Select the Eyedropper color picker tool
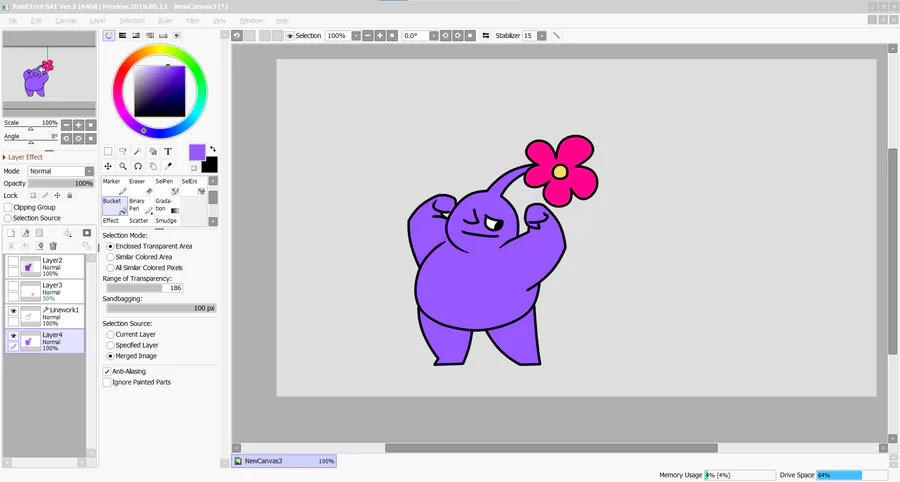 point(168,166)
